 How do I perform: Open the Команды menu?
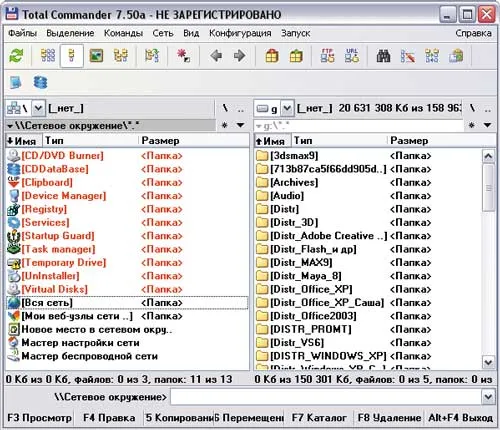pos(123,33)
